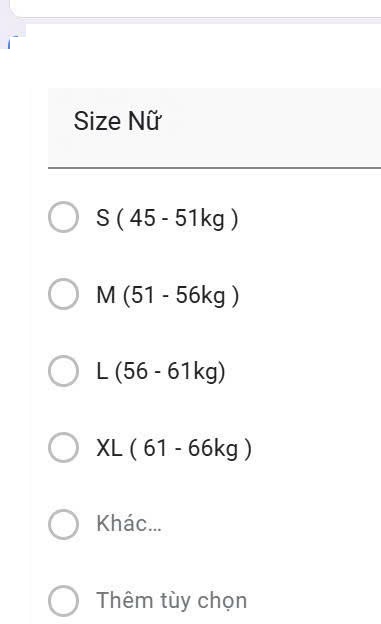This screenshot has width=381, height=624.
Task: Edit the XL ( 61 - 66kg ) option label
Action: 174,448
